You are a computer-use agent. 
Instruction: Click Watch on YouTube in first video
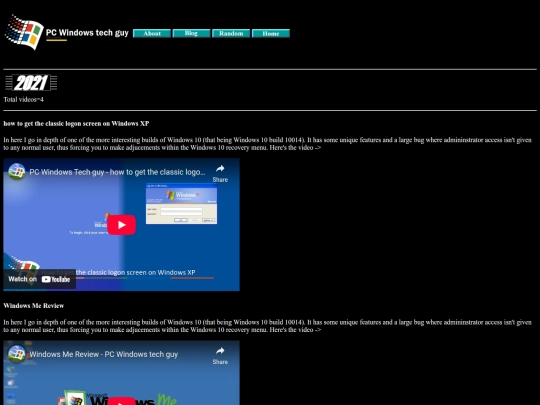[x=39, y=279]
